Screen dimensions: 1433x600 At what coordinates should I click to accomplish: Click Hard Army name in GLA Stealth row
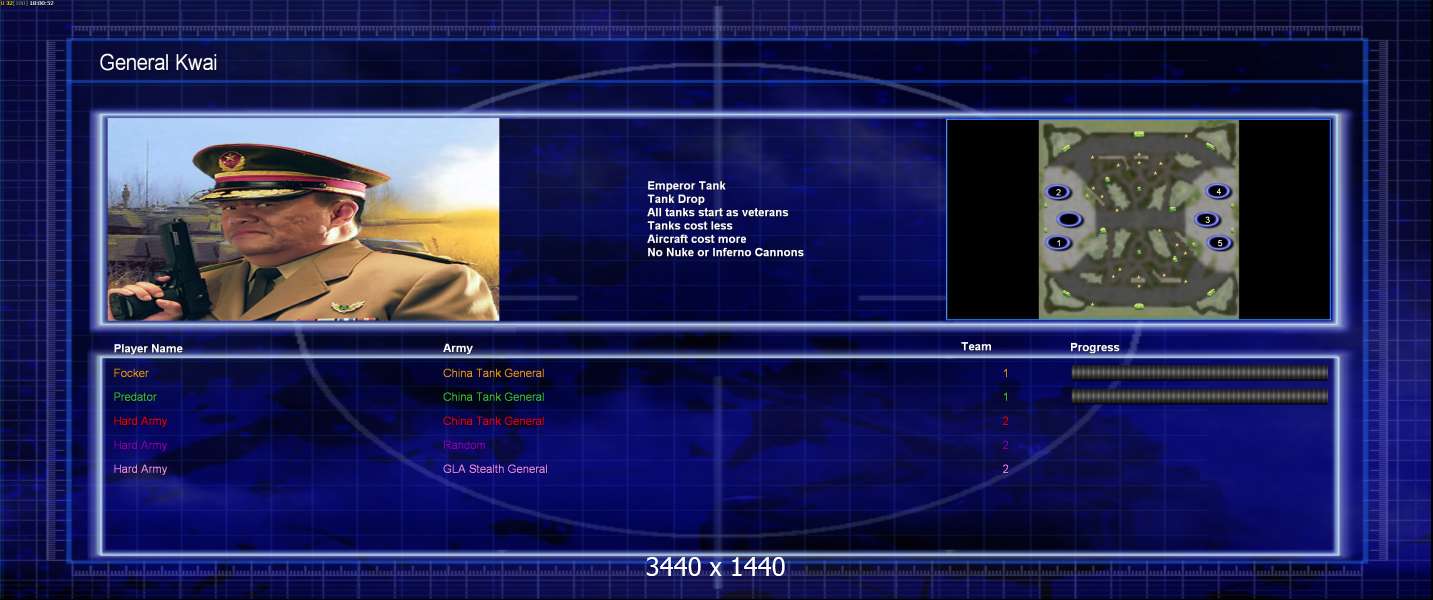tap(140, 469)
